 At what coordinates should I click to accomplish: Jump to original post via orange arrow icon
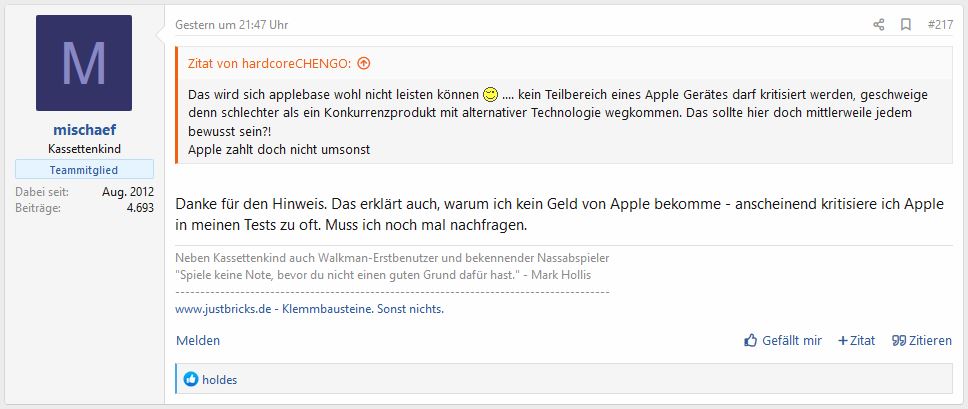[x=364, y=63]
